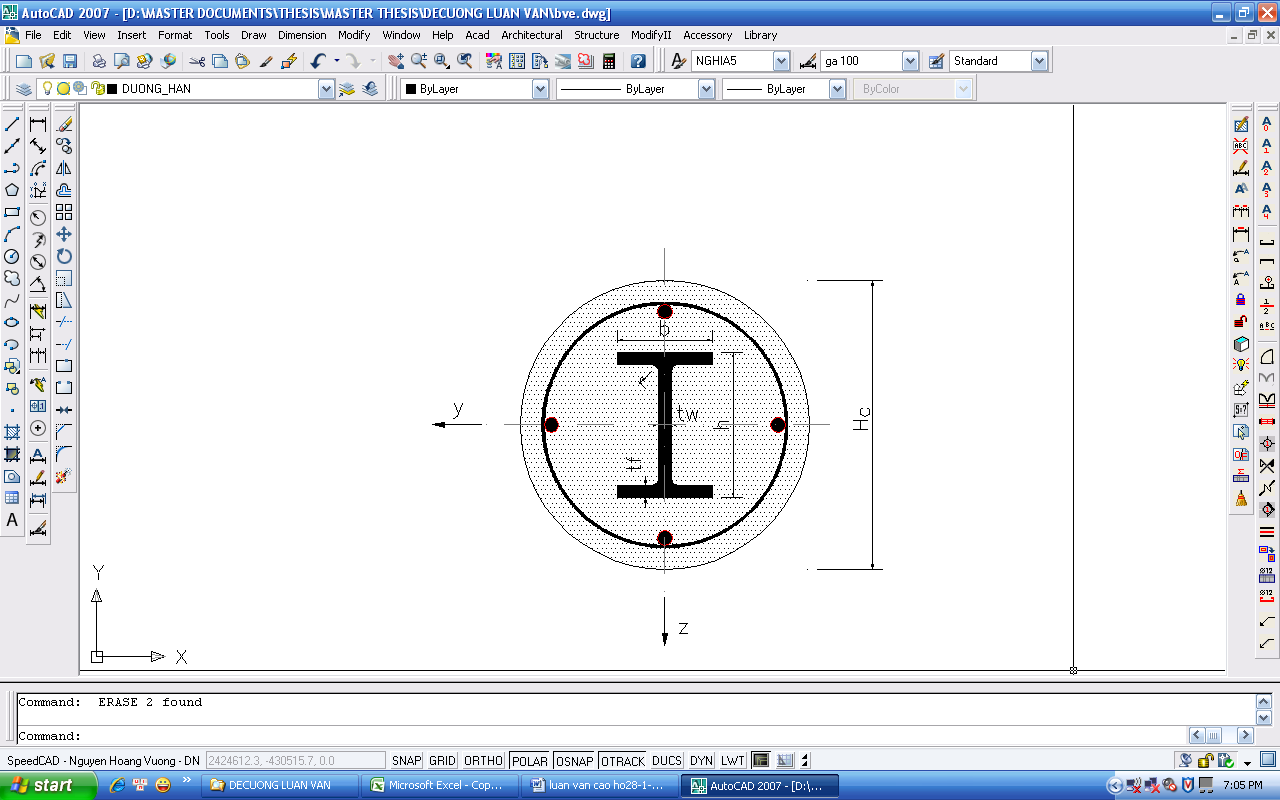Open DECUONG LUAN VAN taskbar folder

280,785
